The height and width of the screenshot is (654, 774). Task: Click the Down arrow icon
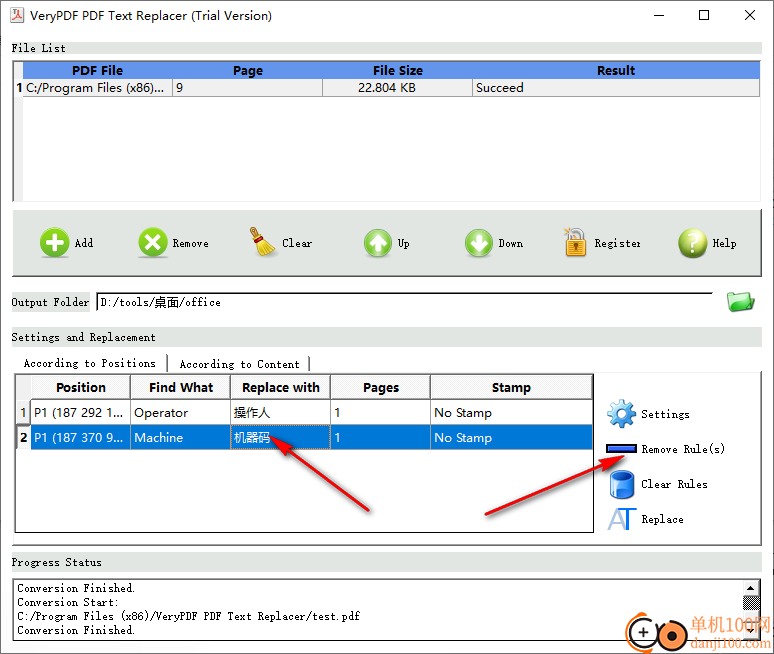point(479,243)
